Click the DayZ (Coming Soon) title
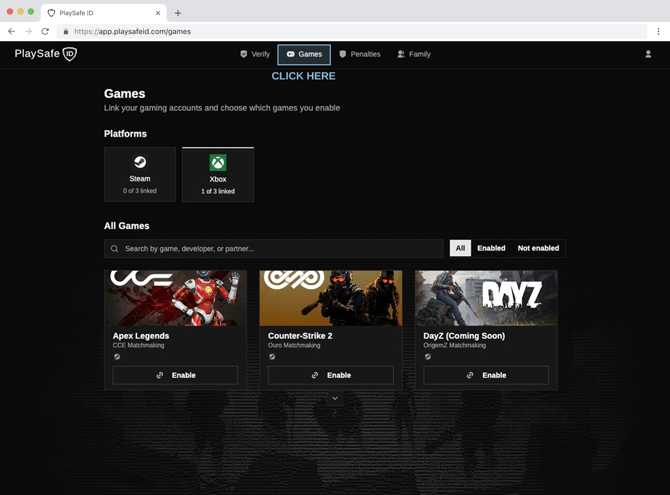 point(464,336)
